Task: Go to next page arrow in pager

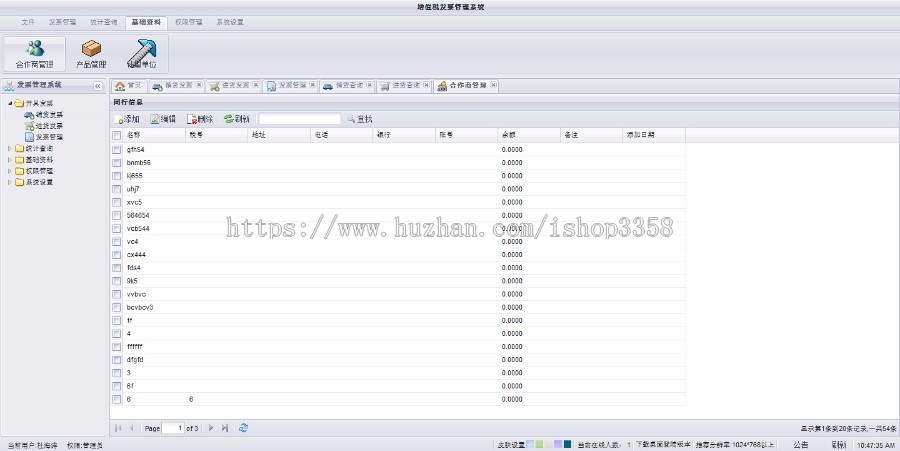Action: point(211,428)
